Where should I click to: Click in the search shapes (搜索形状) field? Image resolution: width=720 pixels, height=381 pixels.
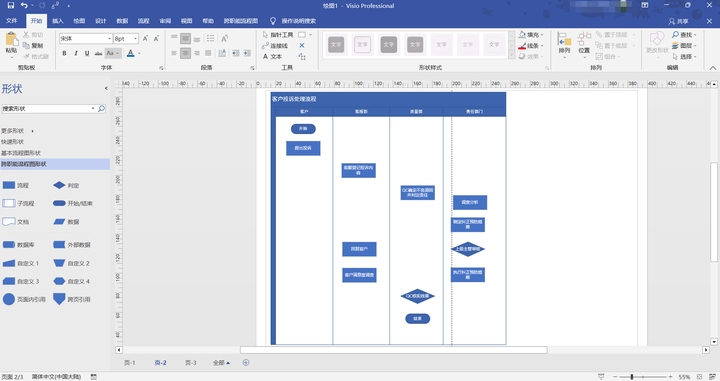[x=48, y=109]
